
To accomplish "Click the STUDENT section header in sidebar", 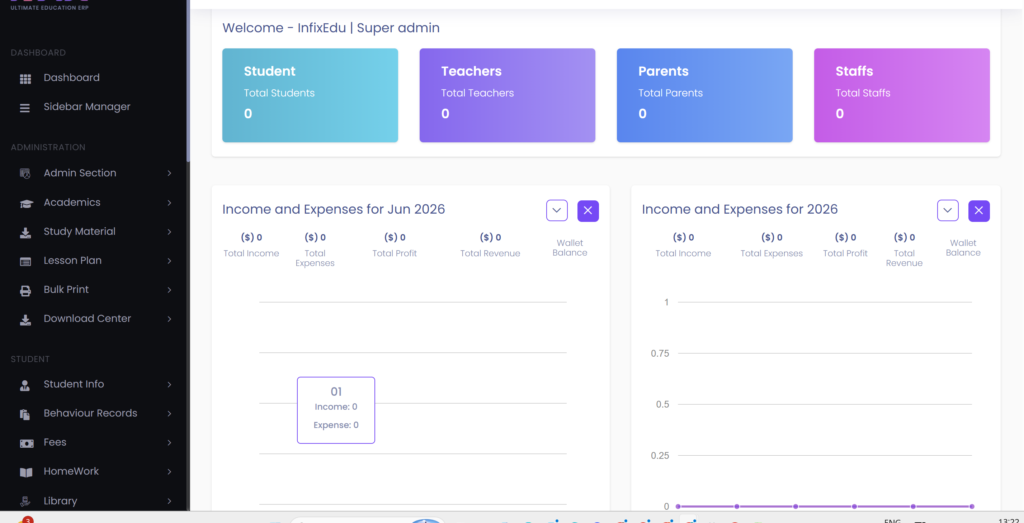I will coord(30,359).
